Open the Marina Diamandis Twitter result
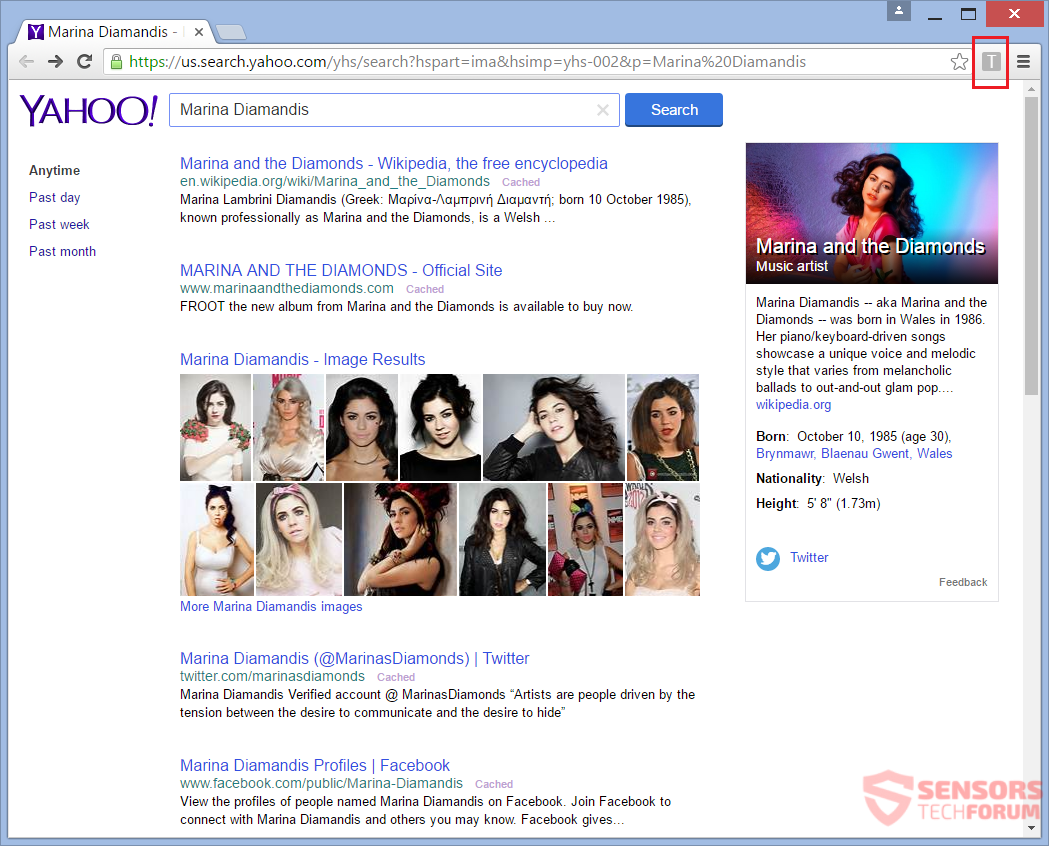The height and width of the screenshot is (846, 1049). coord(354,658)
